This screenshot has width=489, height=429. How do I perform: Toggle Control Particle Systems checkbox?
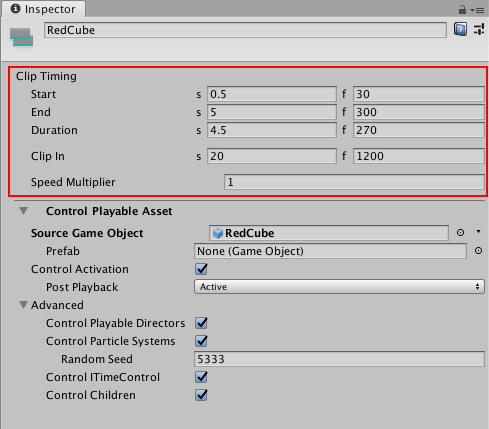tap(201, 341)
